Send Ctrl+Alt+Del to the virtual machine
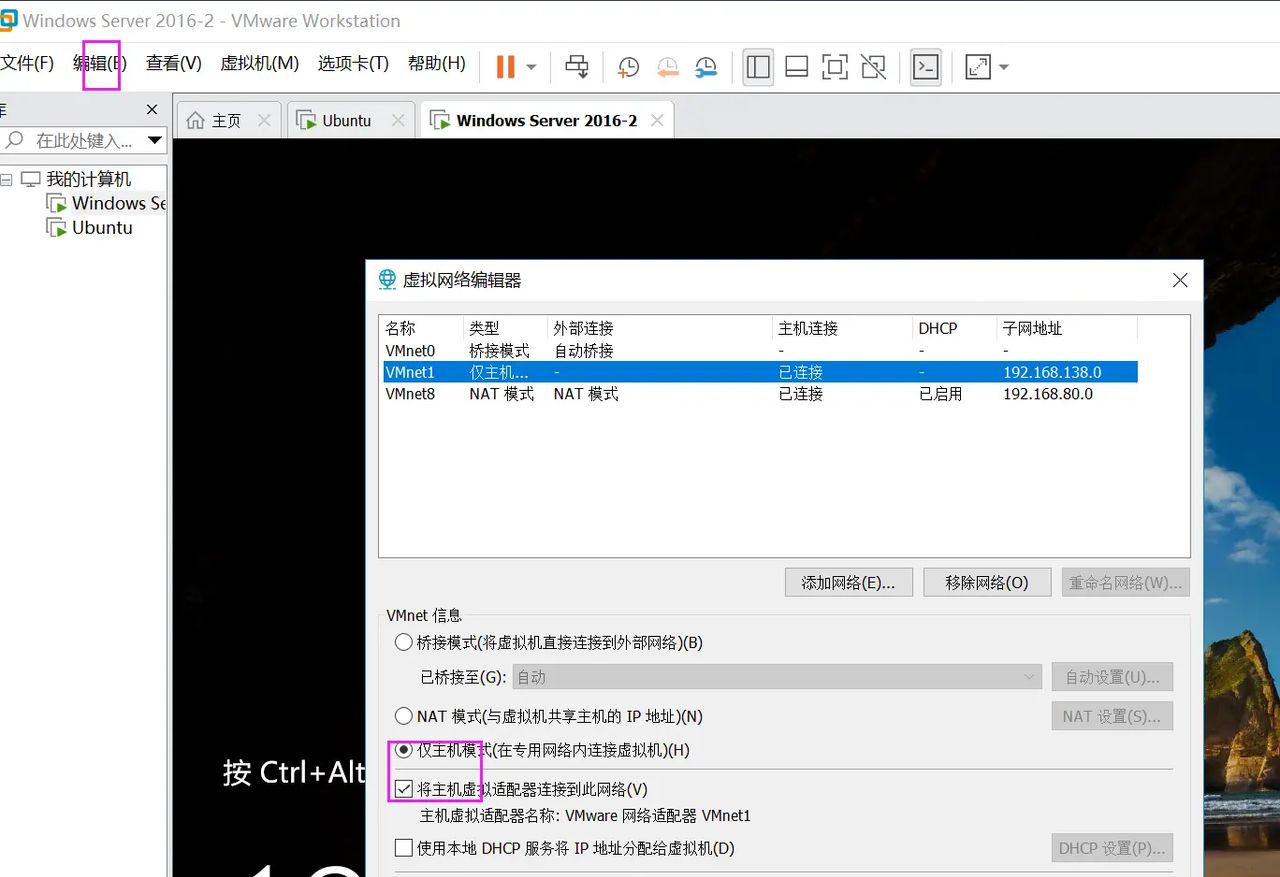 [x=577, y=67]
